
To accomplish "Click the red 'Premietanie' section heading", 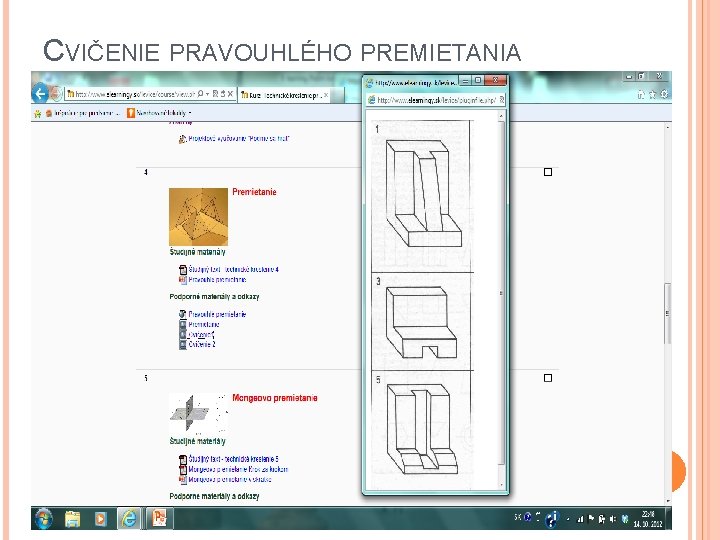I will pos(254,192).
